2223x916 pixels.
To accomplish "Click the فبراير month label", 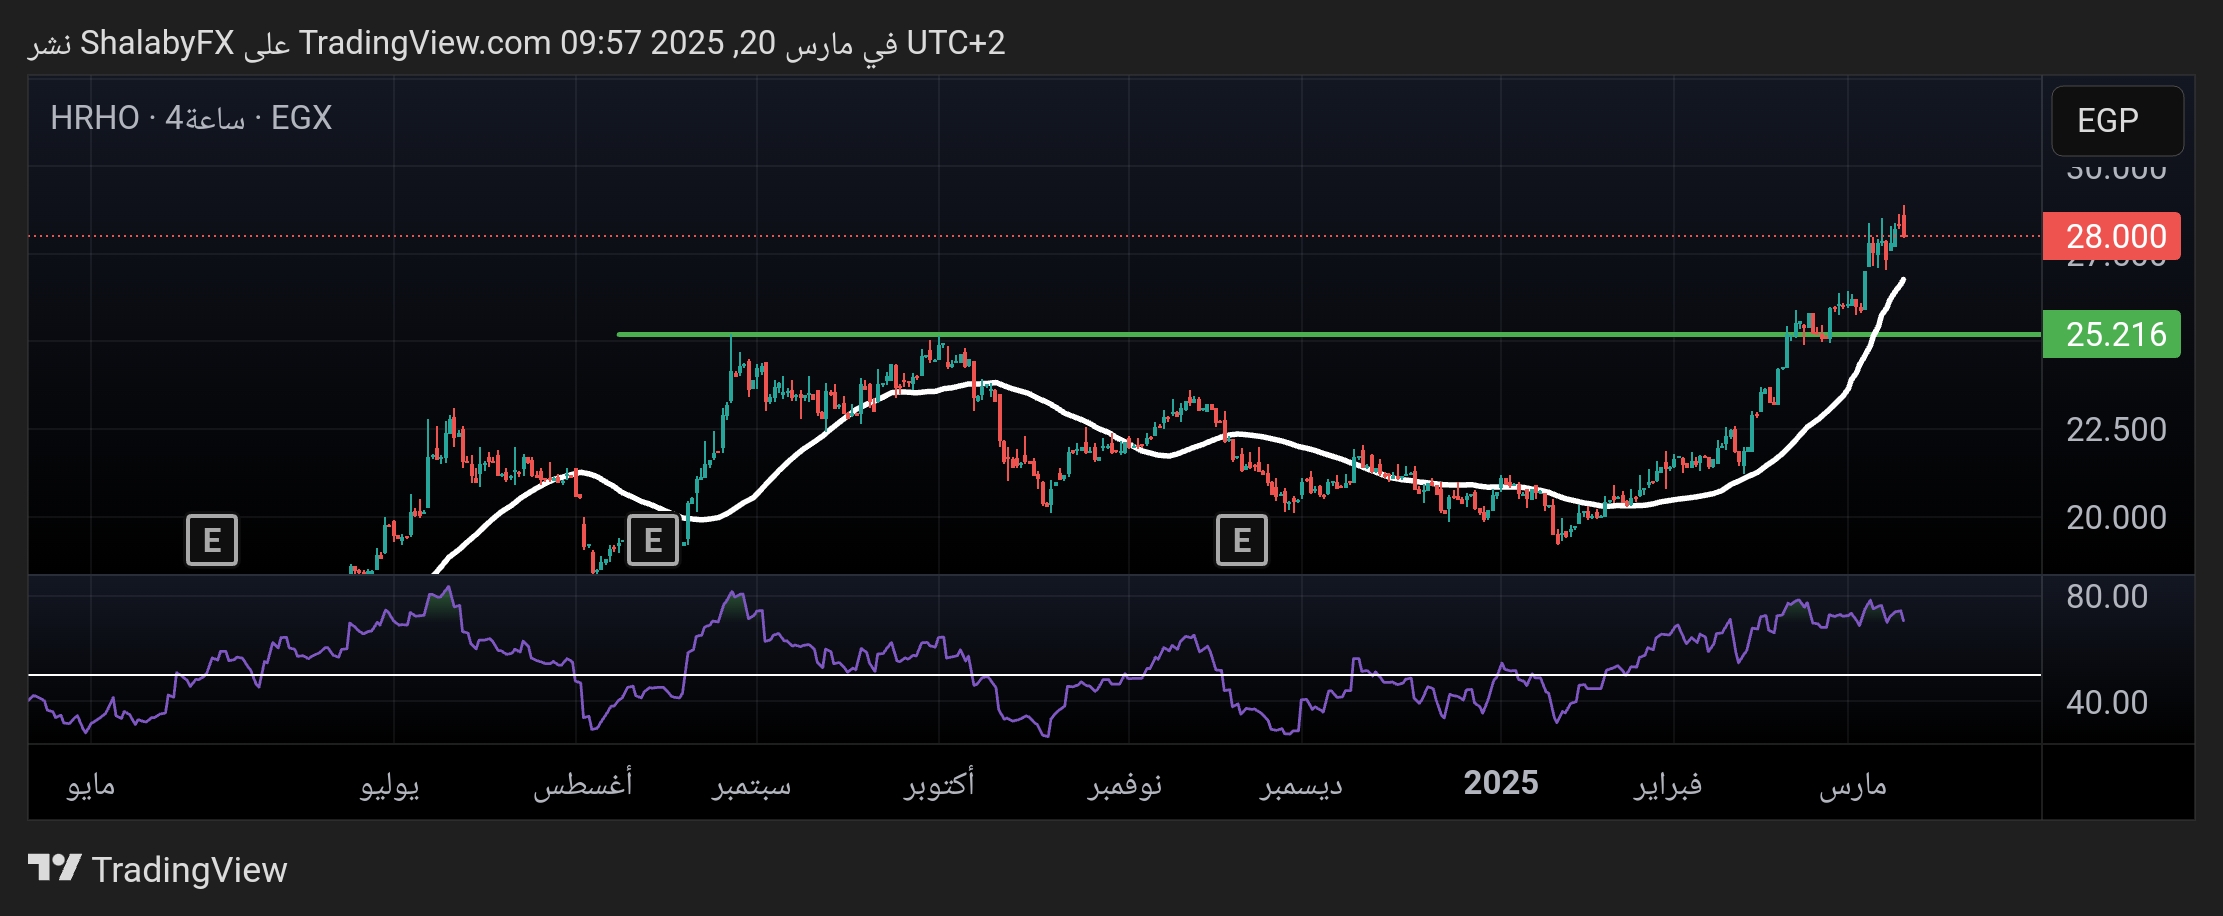I will 1668,784.
